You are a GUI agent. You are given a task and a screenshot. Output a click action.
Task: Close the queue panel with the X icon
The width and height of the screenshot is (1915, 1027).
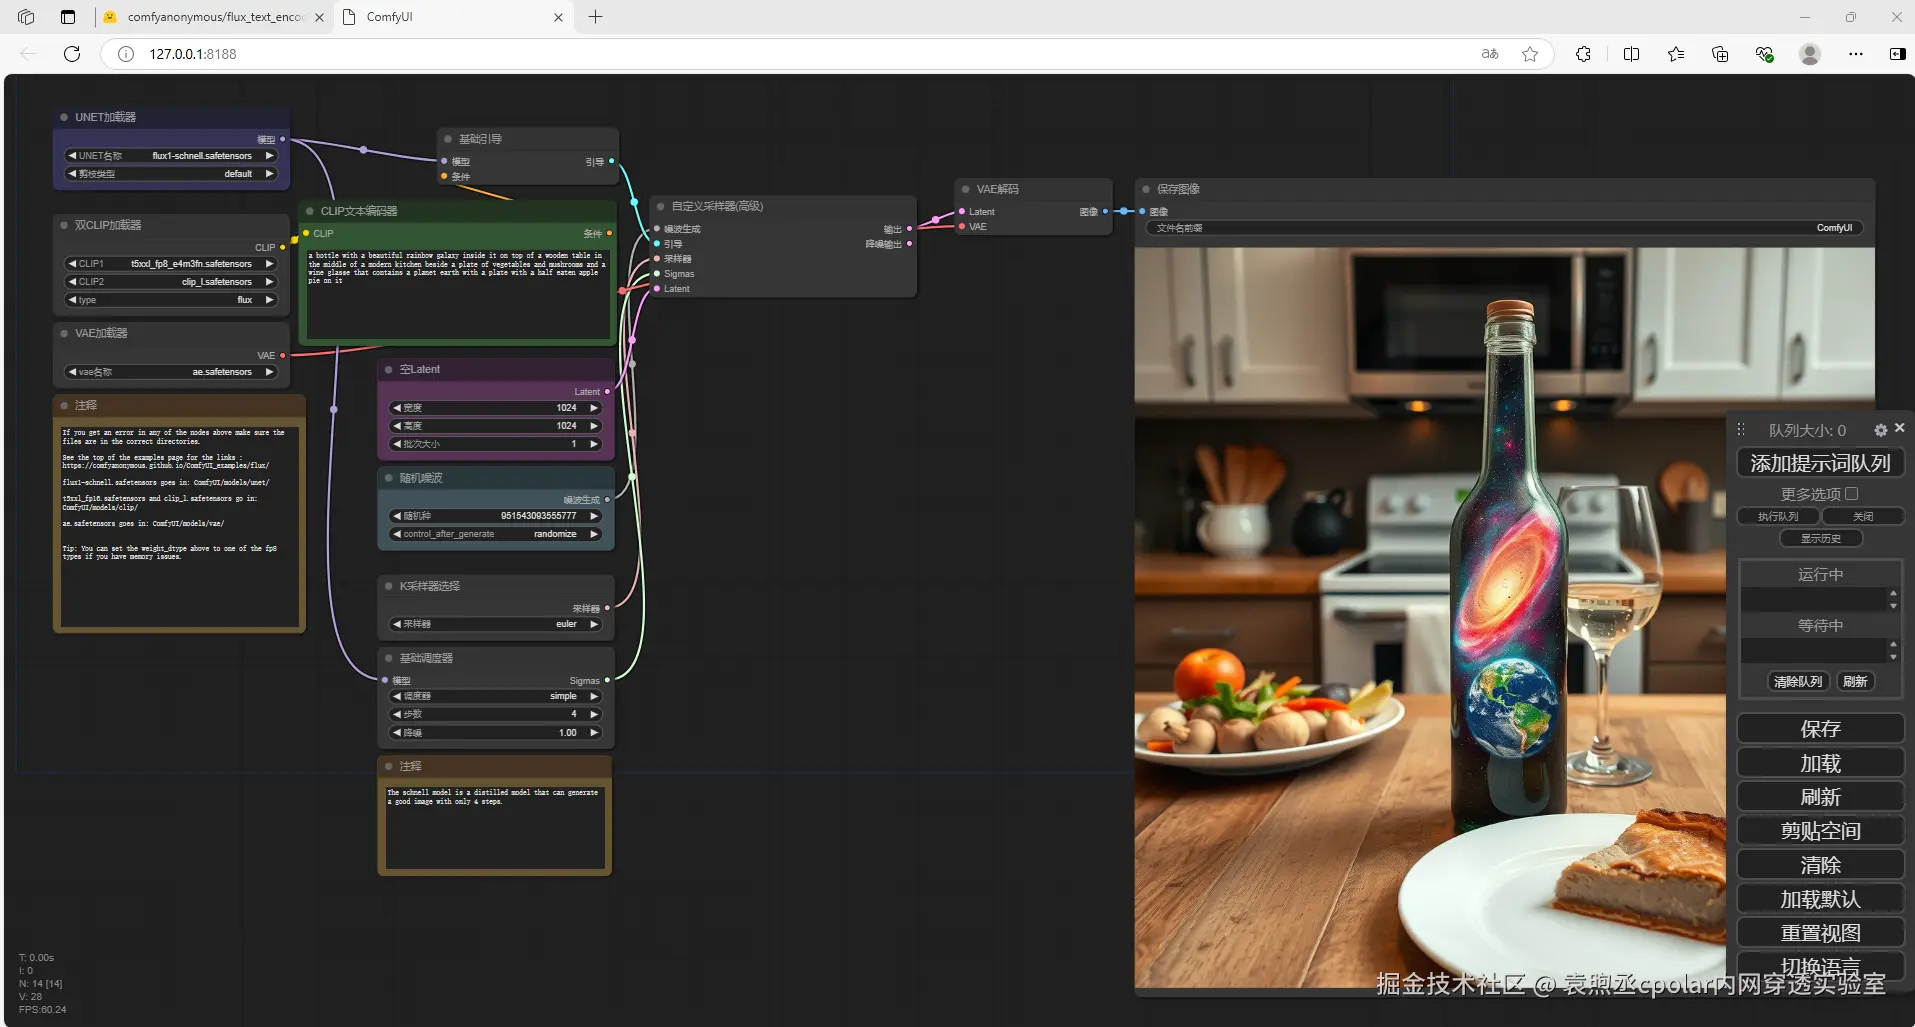[1899, 428]
